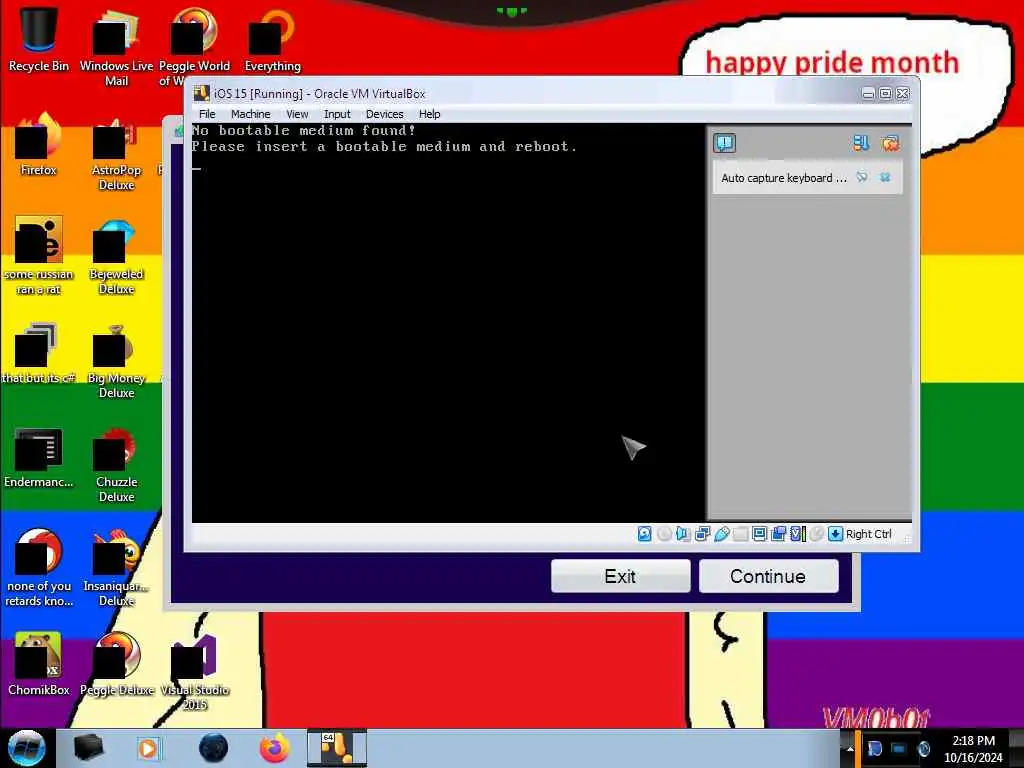
Task: Toggle keep finished progresses icon
Action: point(861,143)
